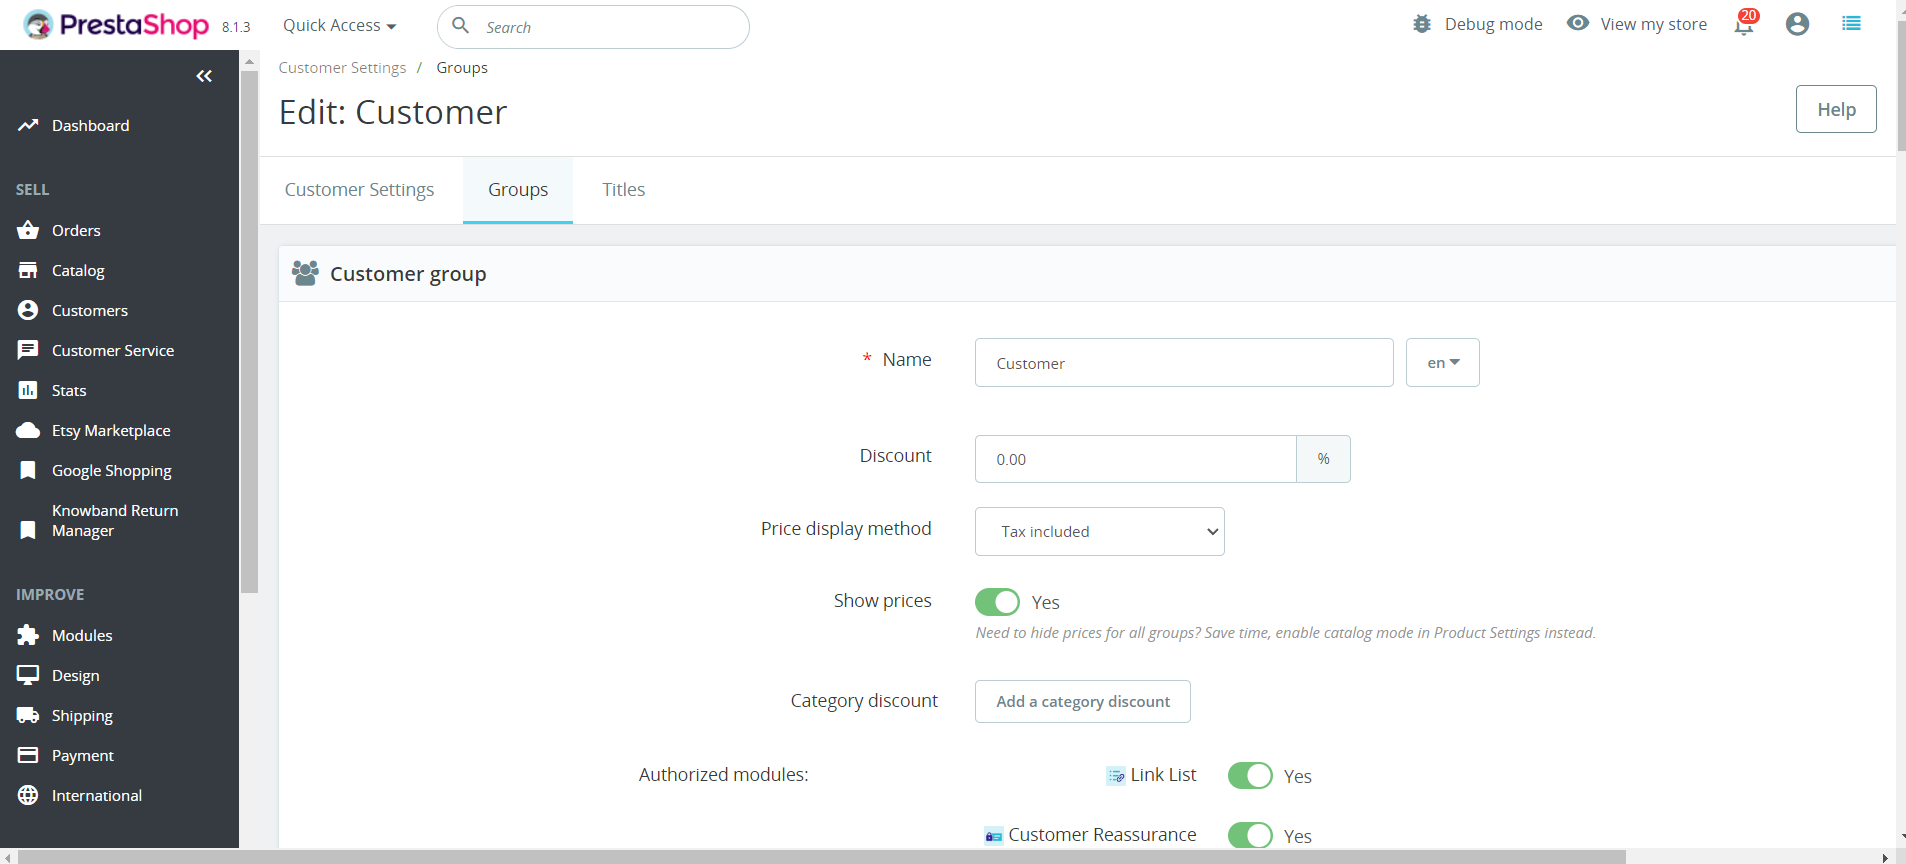
Task: Click the Help button
Action: (x=1836, y=109)
